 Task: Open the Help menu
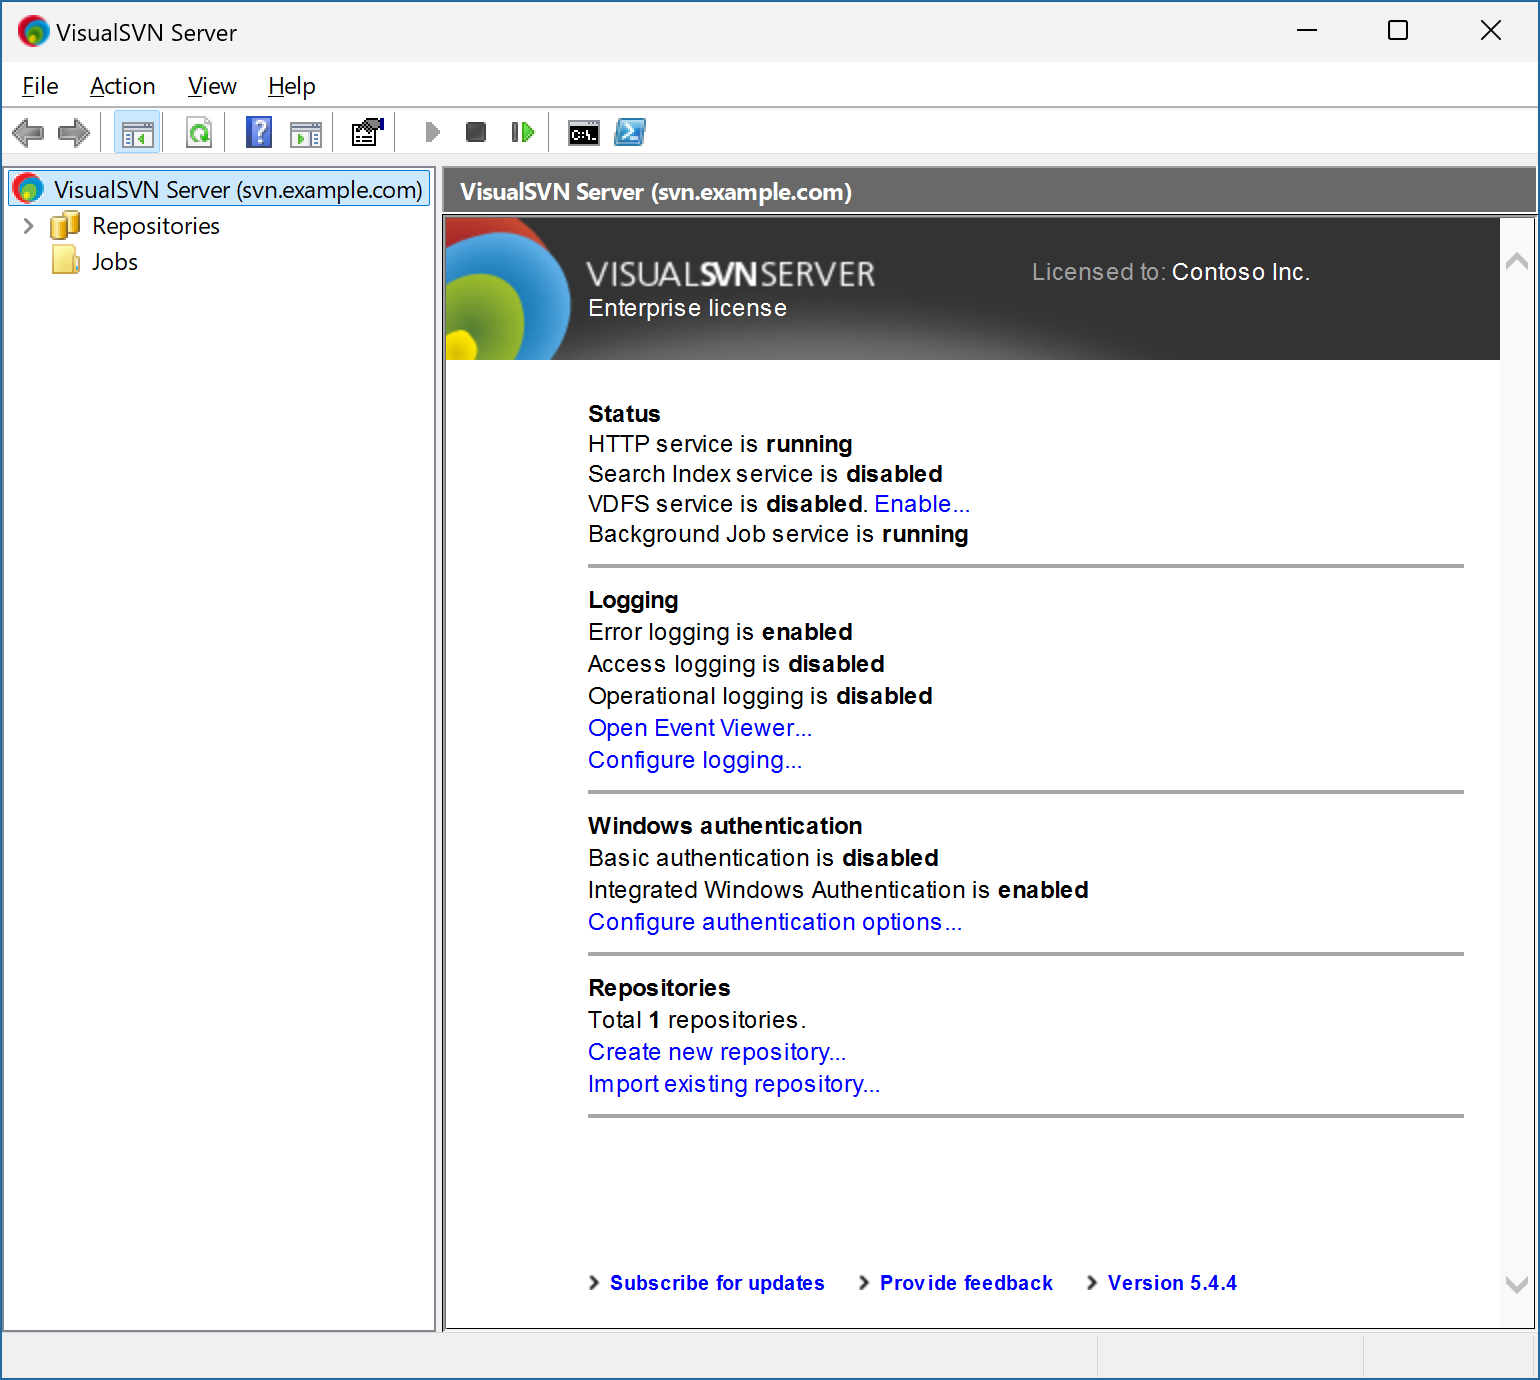click(291, 86)
